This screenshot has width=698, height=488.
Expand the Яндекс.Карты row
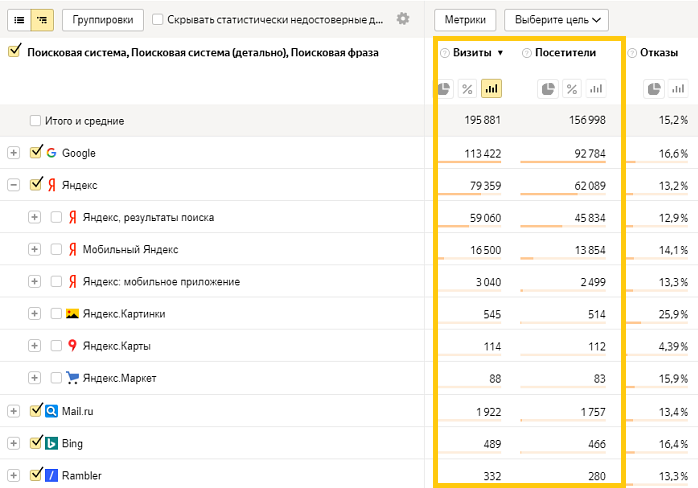coord(34,346)
